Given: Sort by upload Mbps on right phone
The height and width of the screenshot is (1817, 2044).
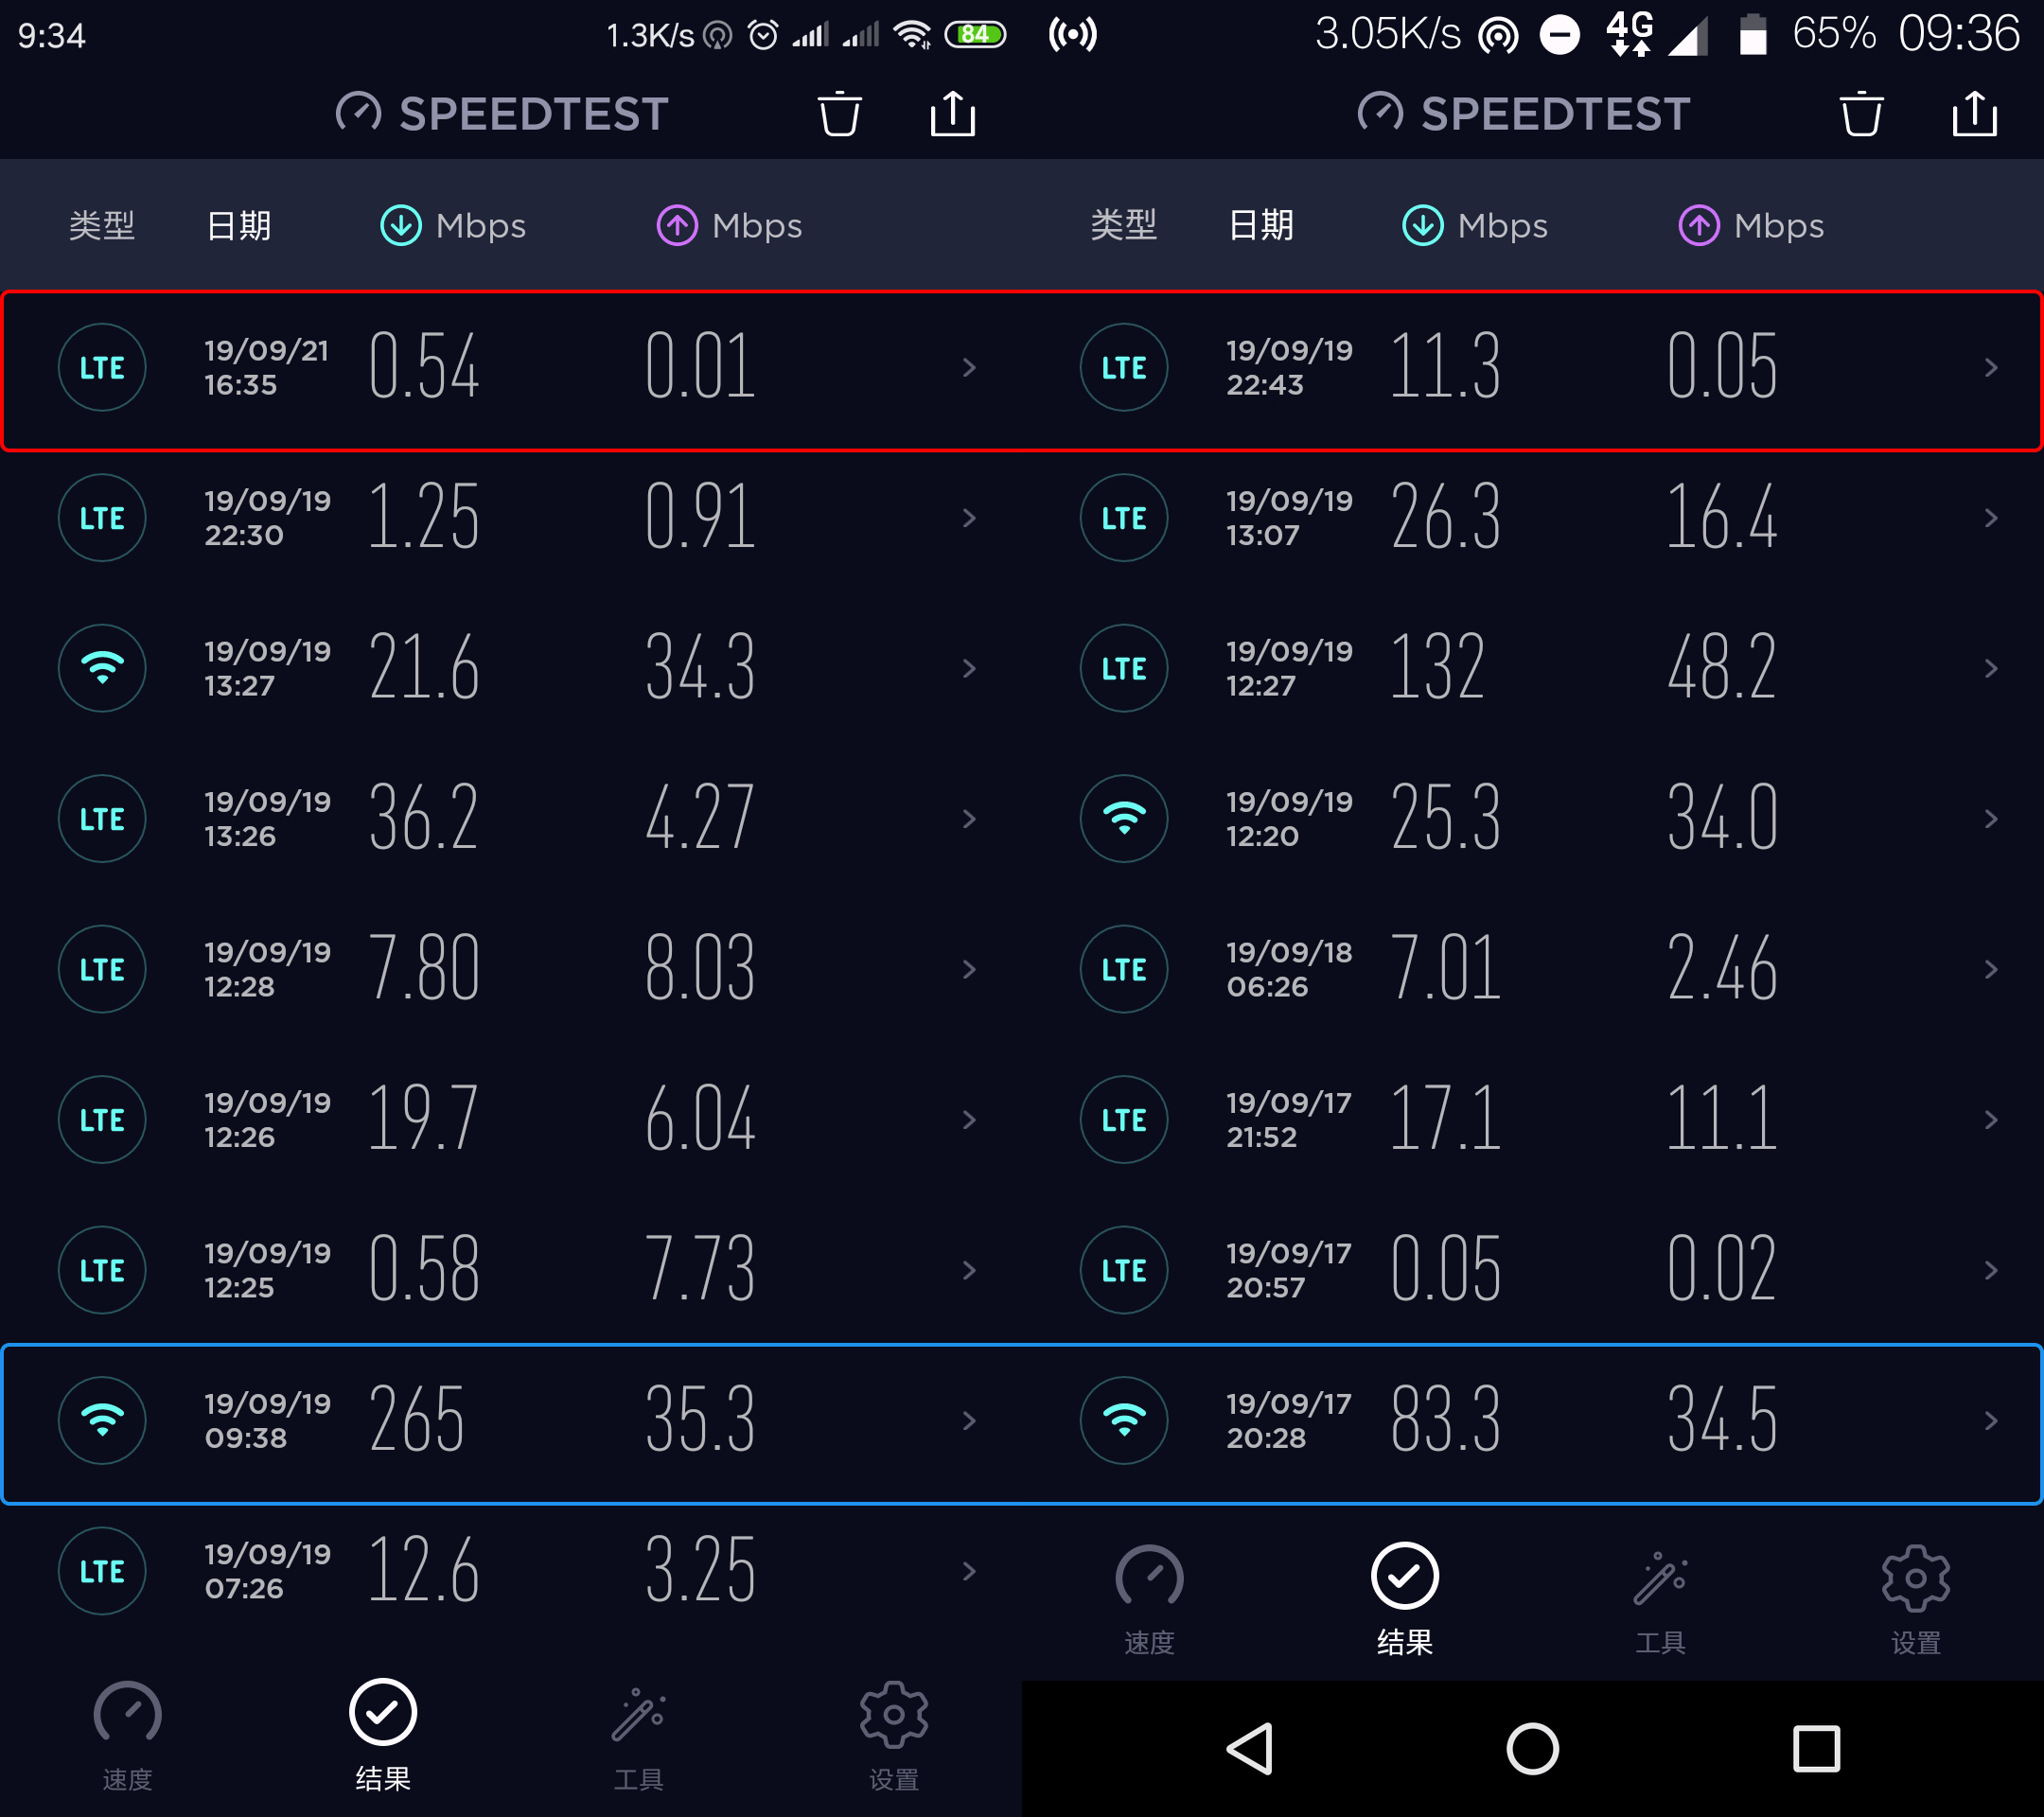Looking at the screenshot, I should tap(1751, 225).
